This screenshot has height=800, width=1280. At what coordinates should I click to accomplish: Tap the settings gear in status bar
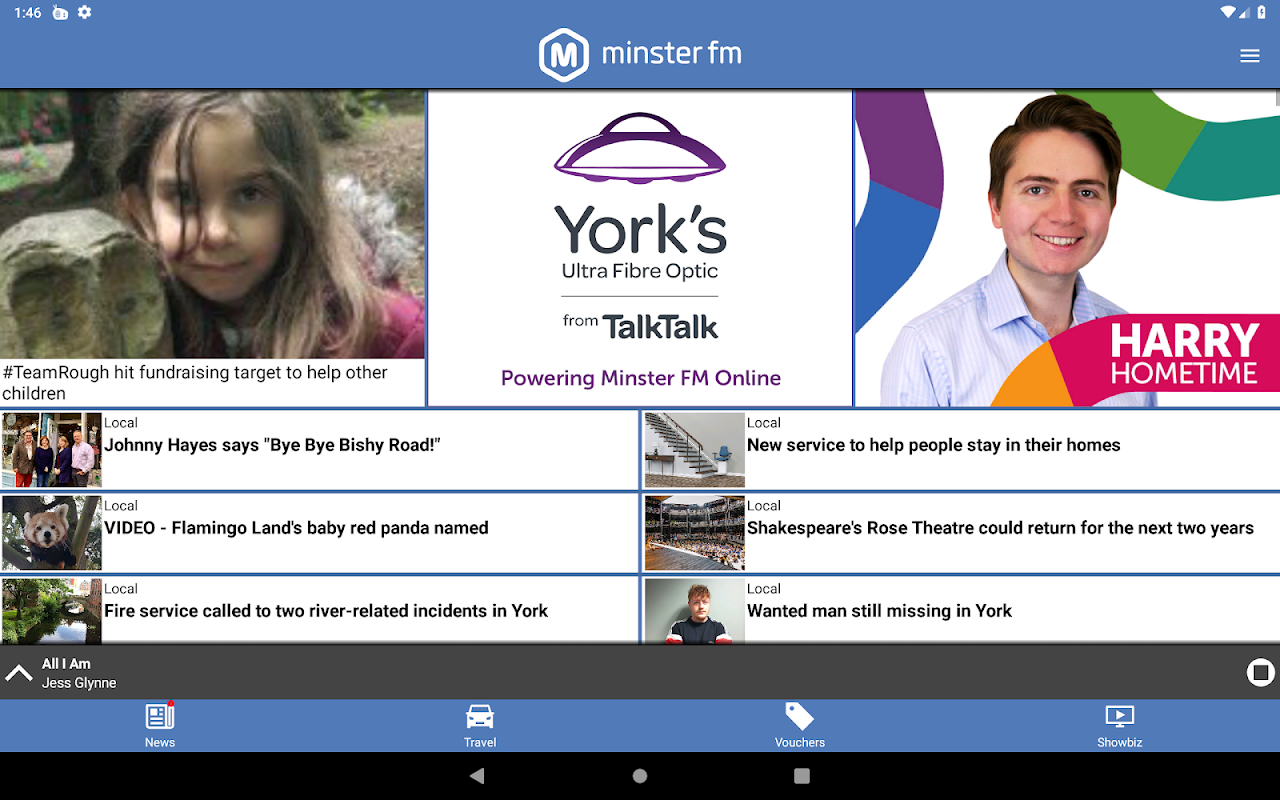point(85,13)
